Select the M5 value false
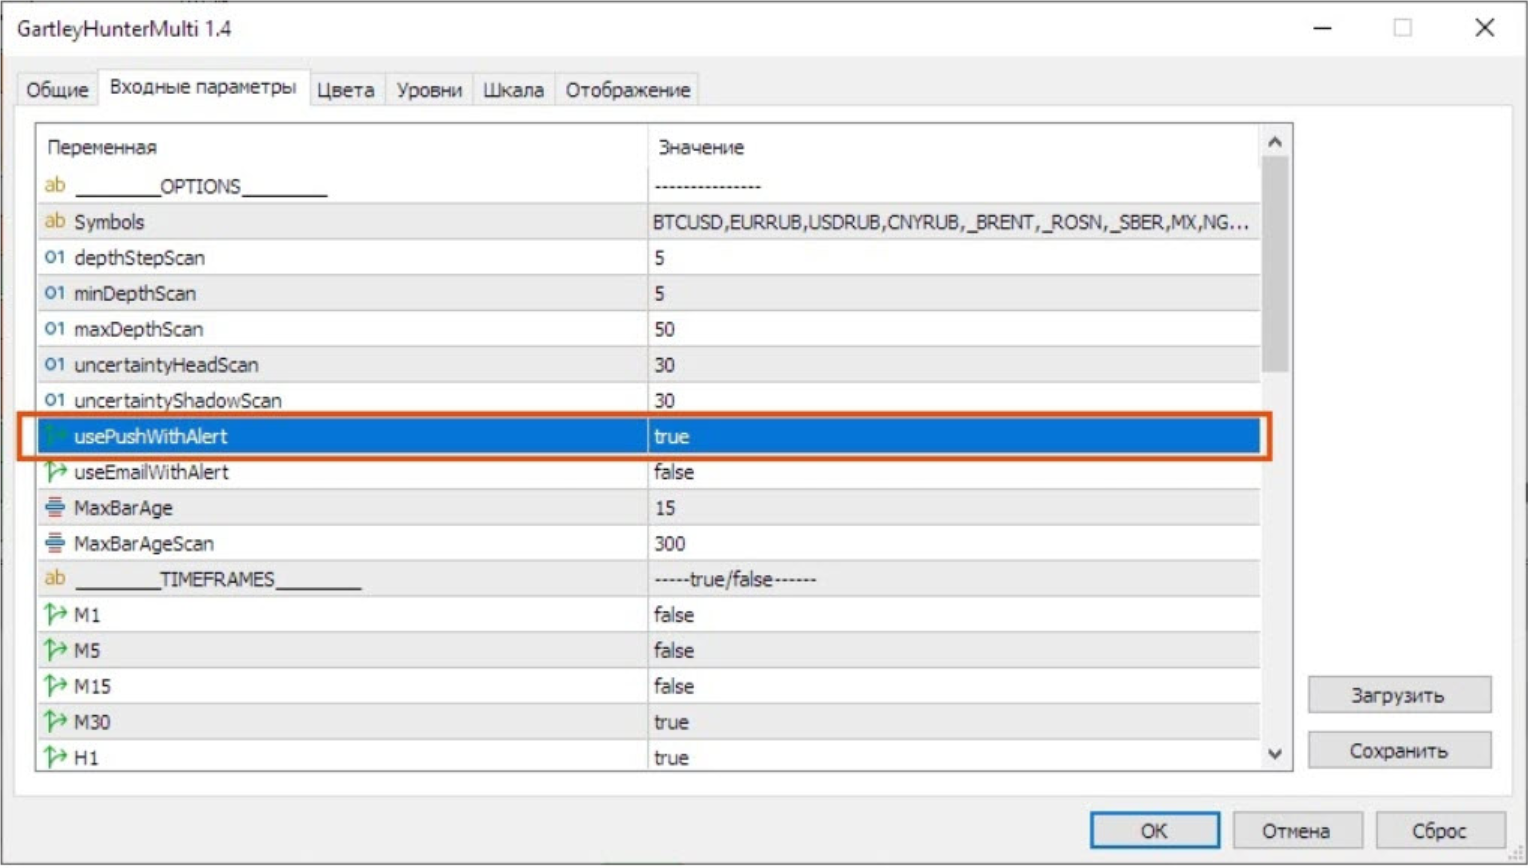This screenshot has height=868, width=1528. coord(954,651)
